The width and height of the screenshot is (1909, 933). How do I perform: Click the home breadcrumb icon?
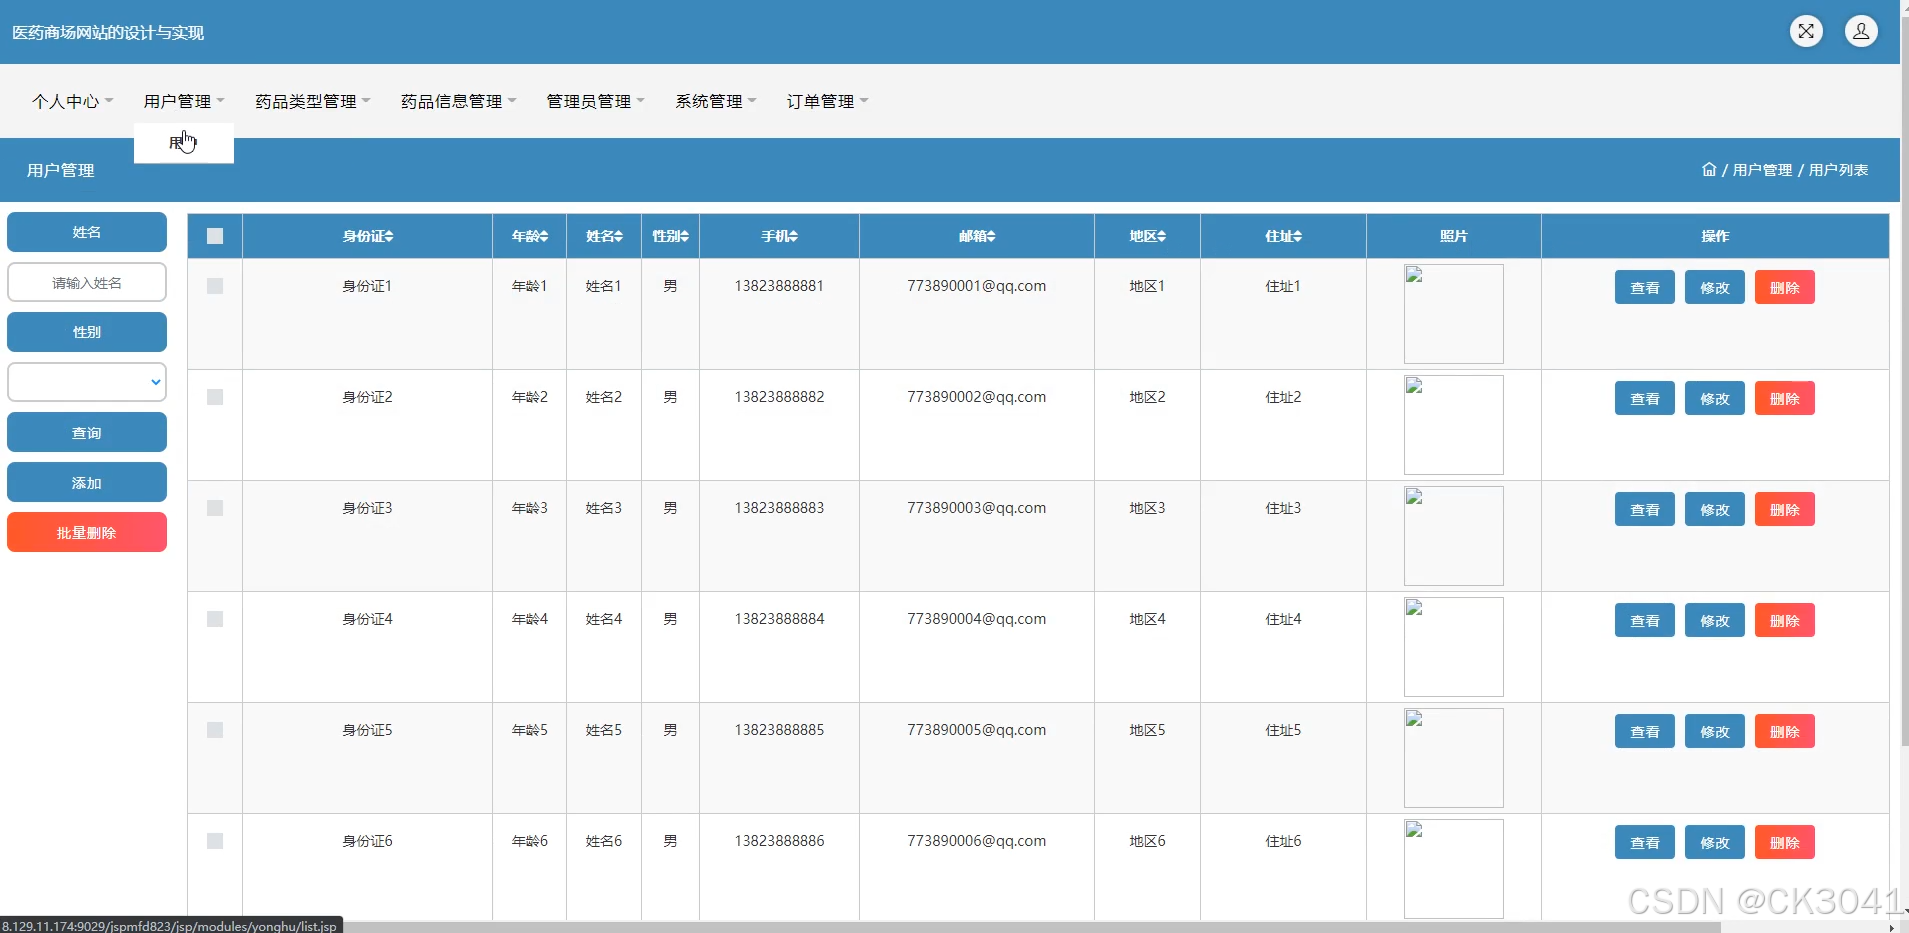(x=1709, y=169)
